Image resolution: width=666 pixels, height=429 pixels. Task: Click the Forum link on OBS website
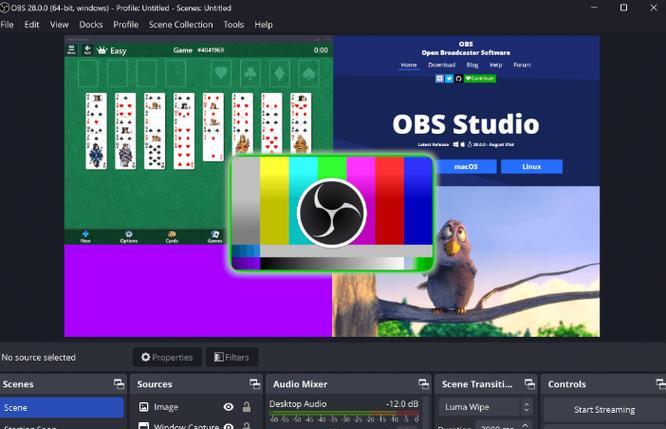522,65
